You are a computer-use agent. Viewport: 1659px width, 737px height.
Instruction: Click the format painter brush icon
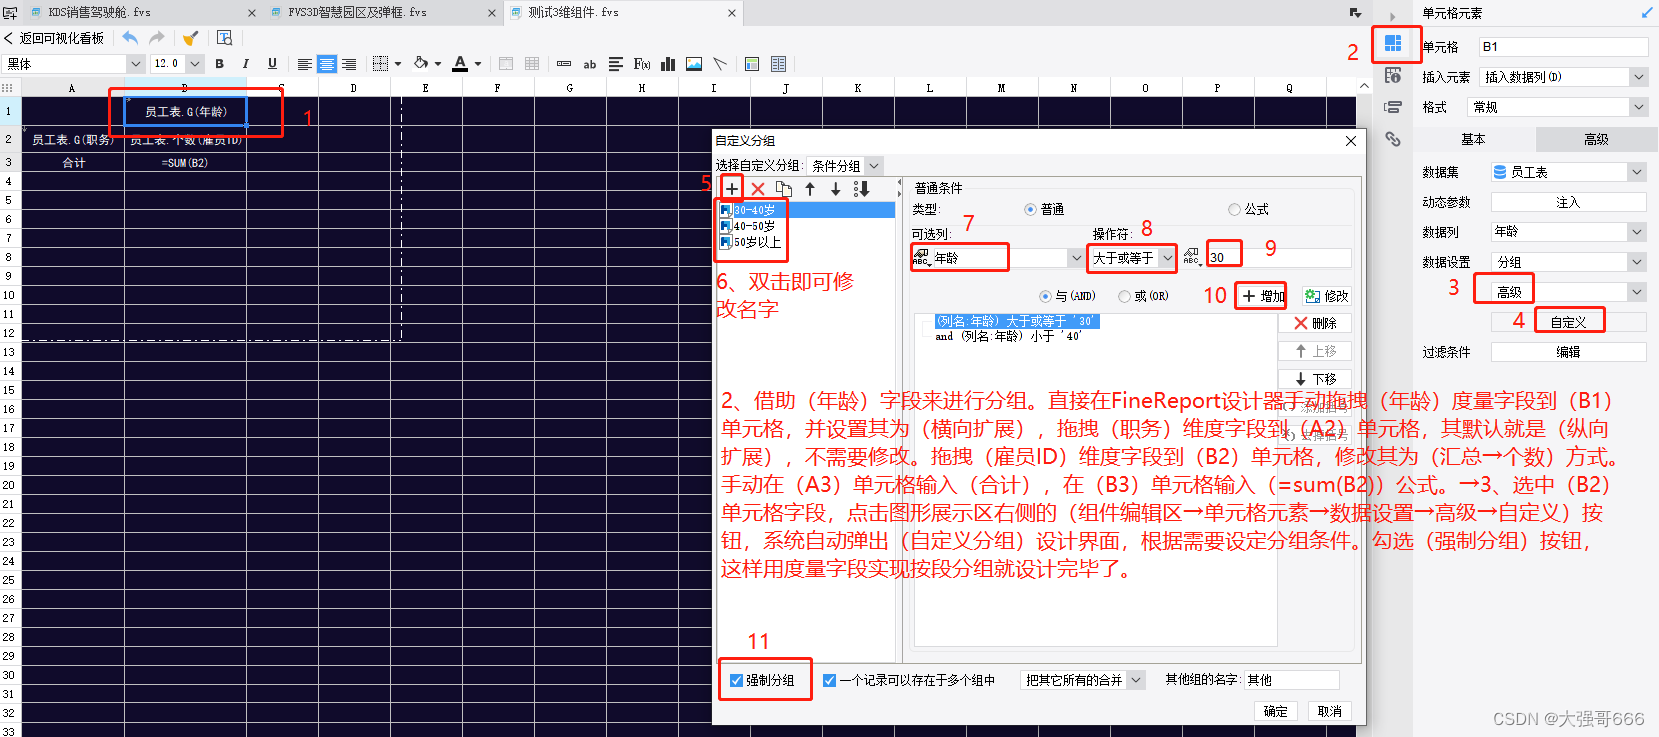(x=190, y=38)
